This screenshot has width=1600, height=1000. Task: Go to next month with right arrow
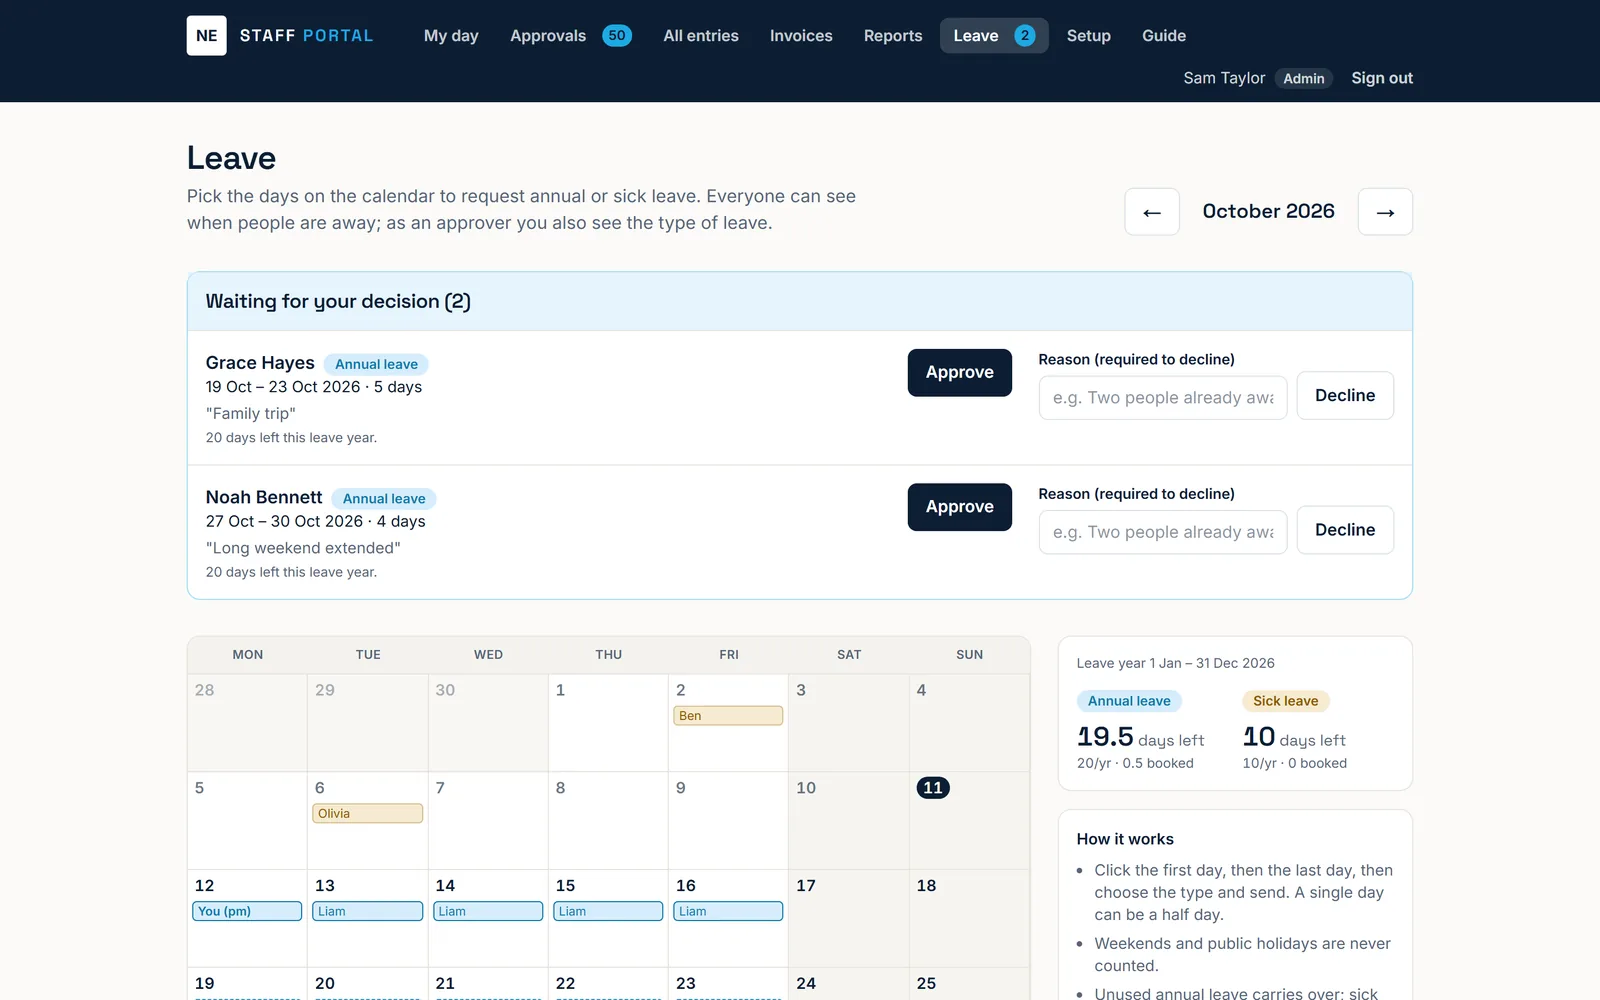1385,212
